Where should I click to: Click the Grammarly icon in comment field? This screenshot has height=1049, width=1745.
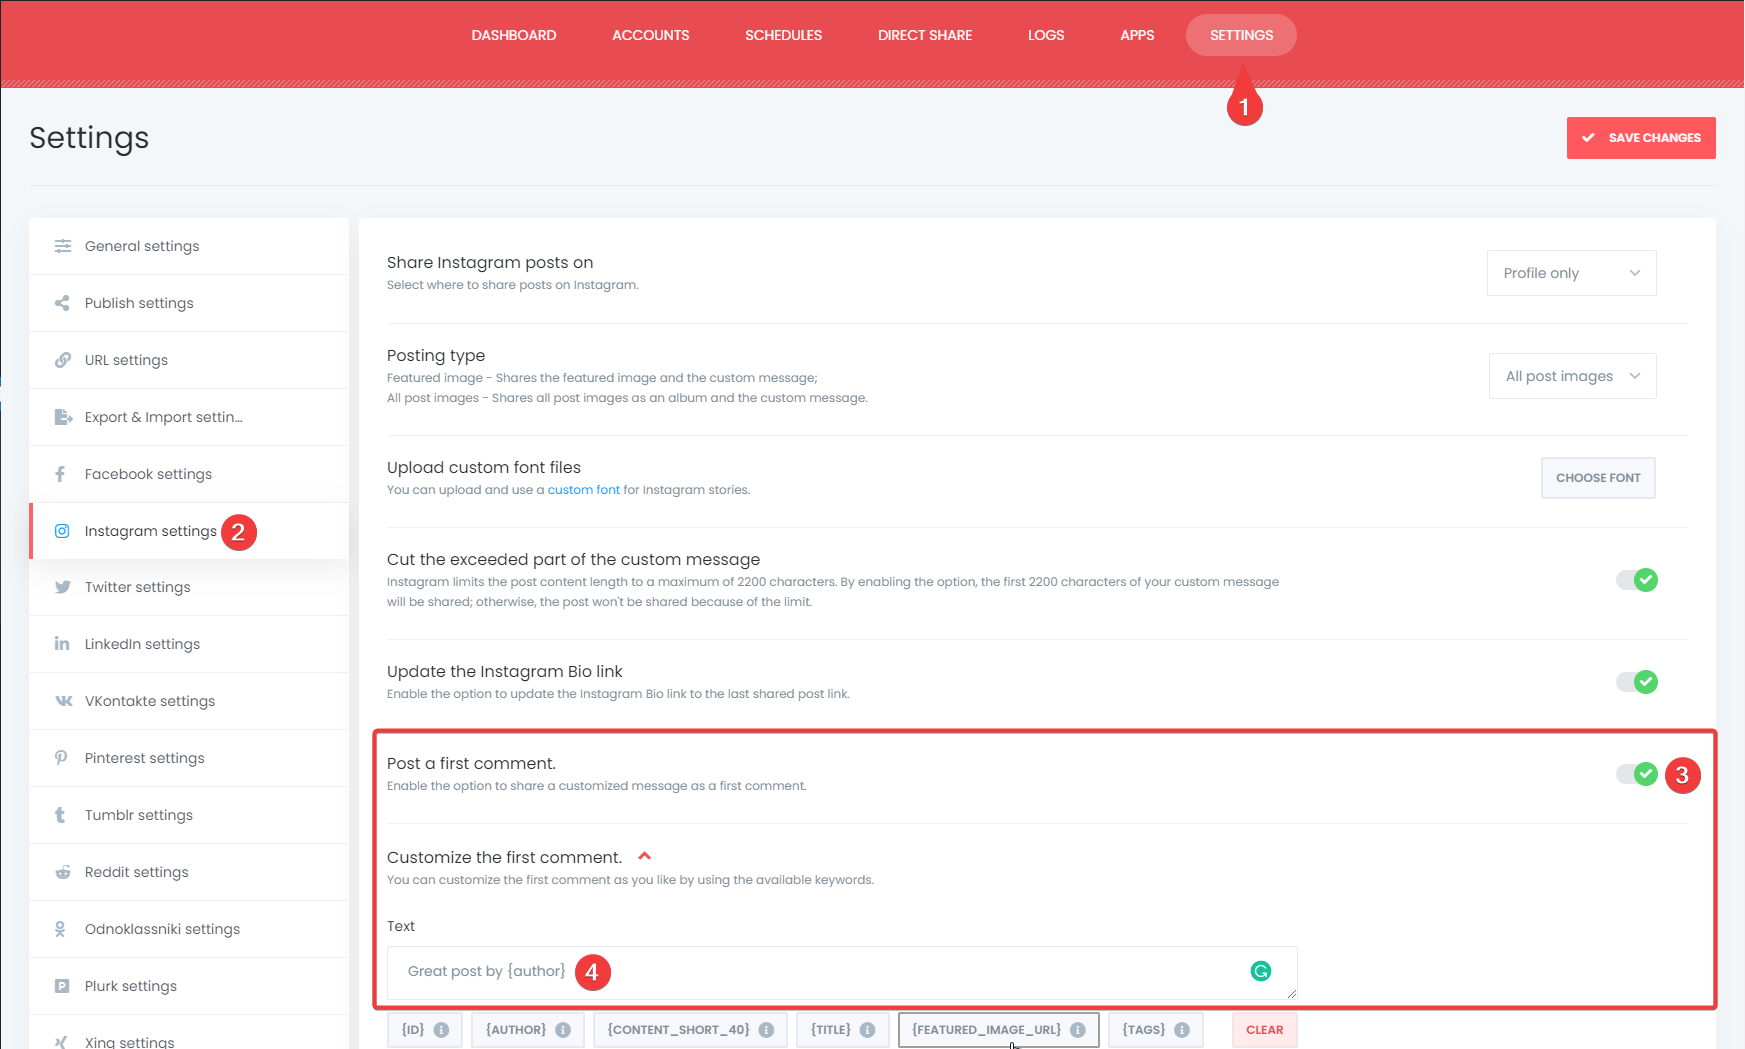(1261, 971)
